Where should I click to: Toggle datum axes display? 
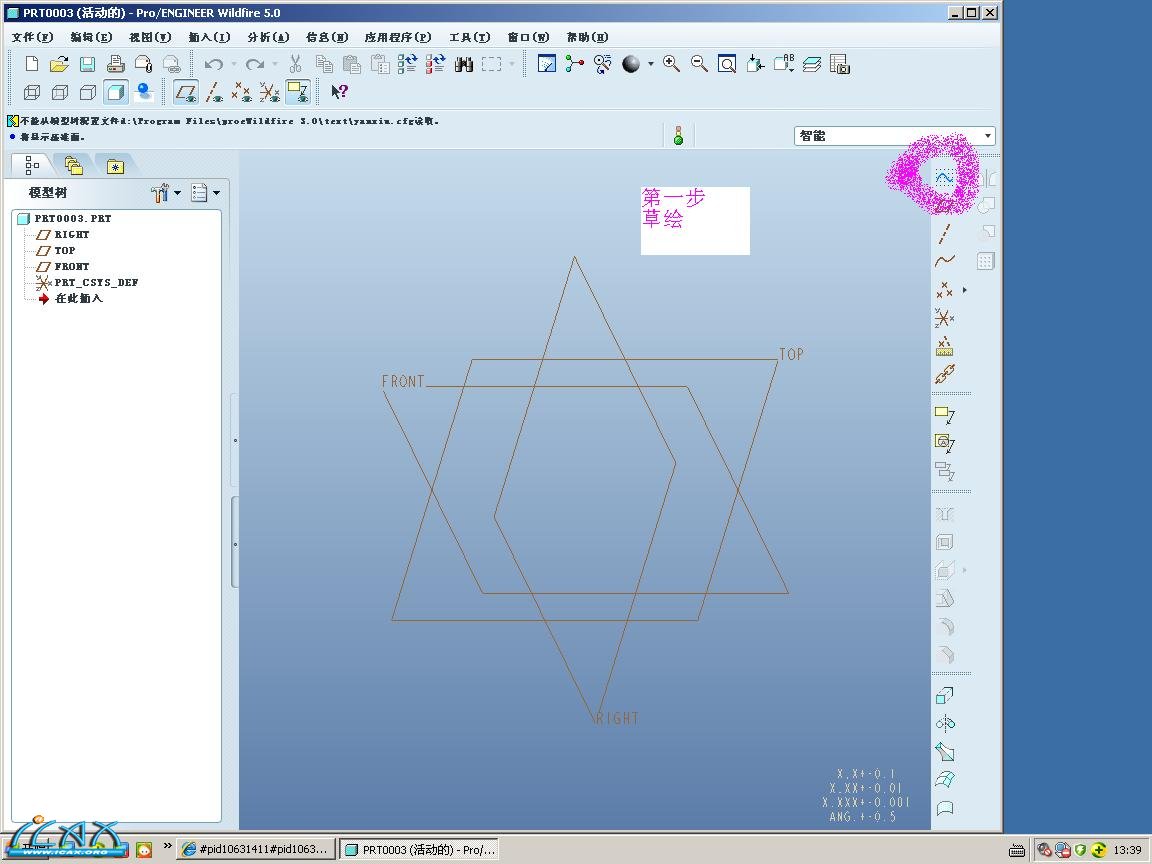214,92
